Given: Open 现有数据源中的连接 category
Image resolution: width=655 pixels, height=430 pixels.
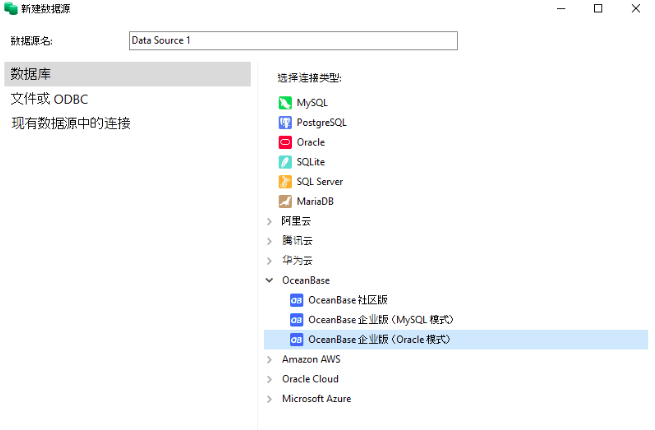Looking at the screenshot, I should 71,123.
